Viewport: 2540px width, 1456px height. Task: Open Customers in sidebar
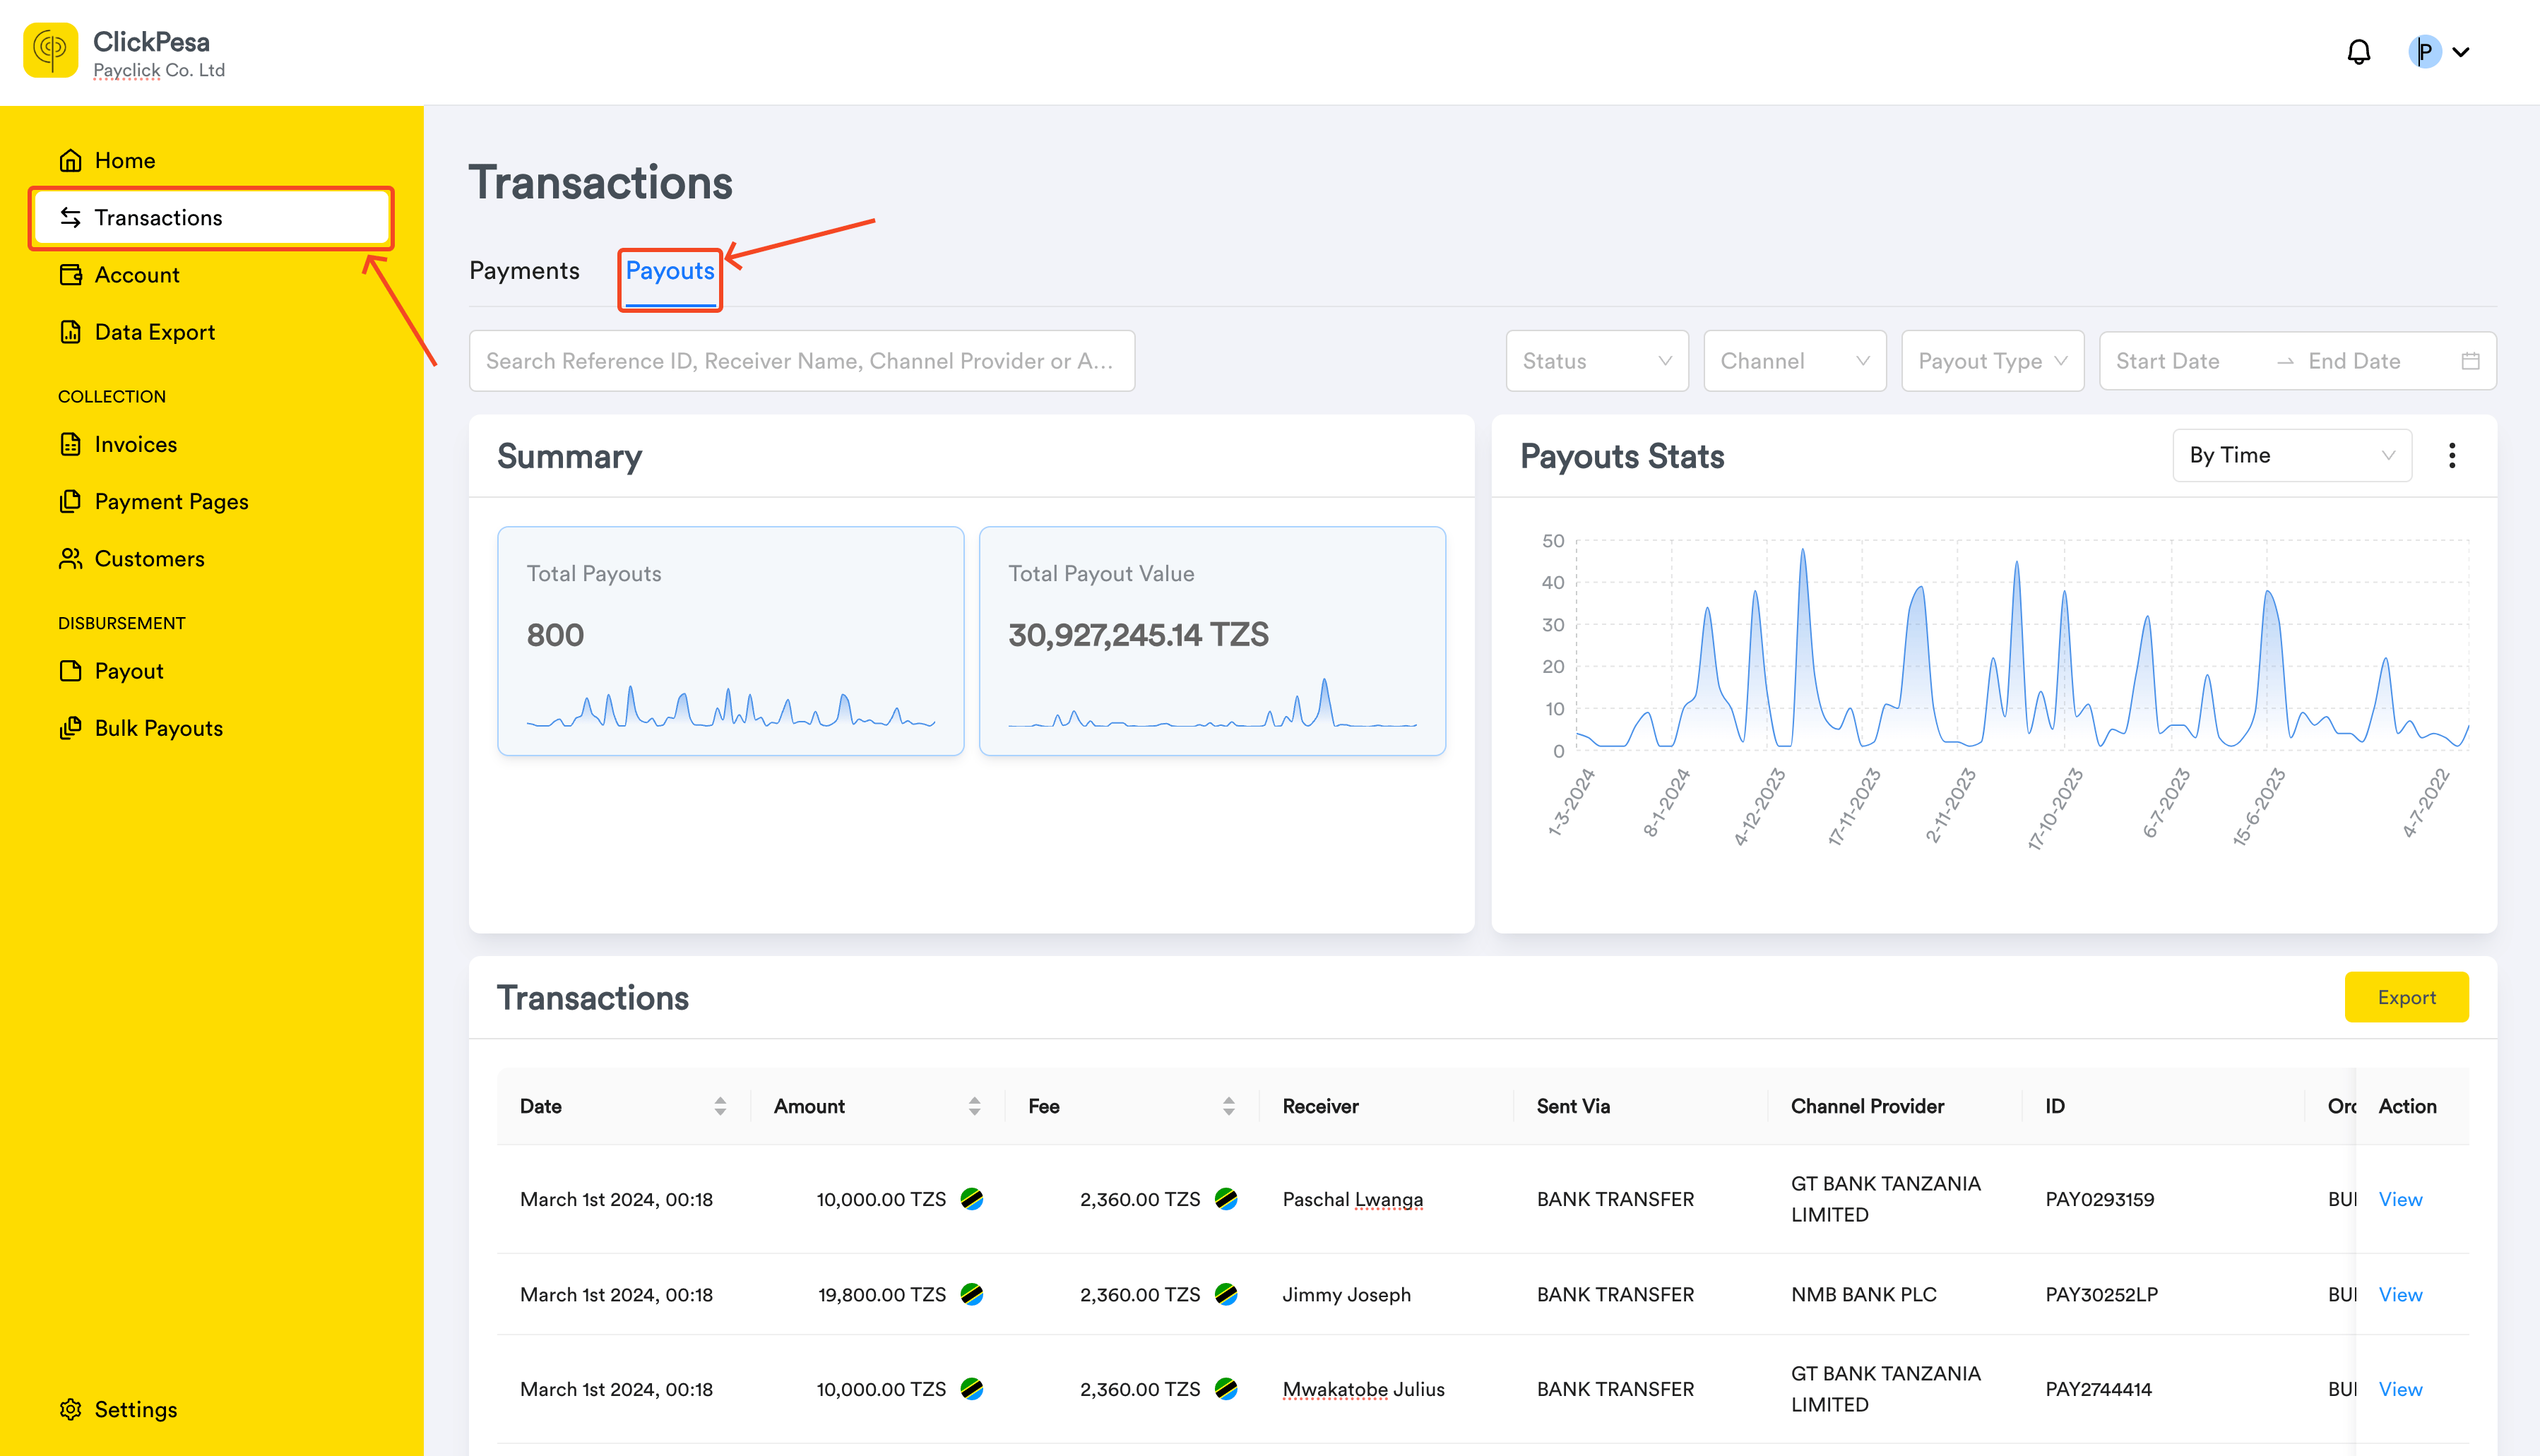click(212, 558)
